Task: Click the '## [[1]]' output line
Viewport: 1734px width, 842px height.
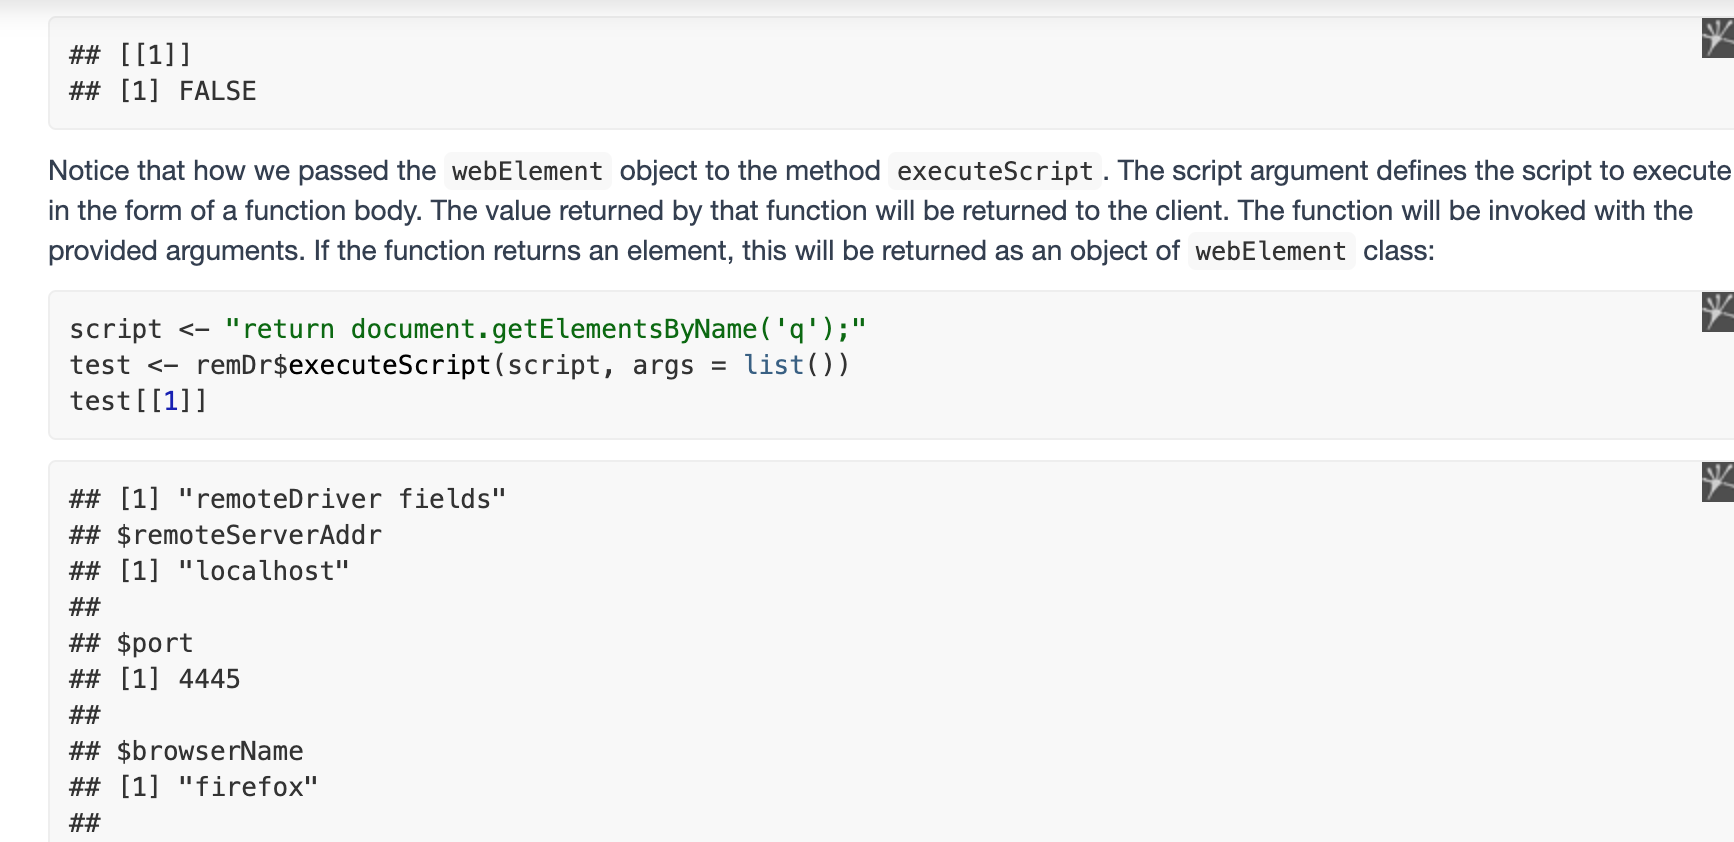Action: click(130, 55)
